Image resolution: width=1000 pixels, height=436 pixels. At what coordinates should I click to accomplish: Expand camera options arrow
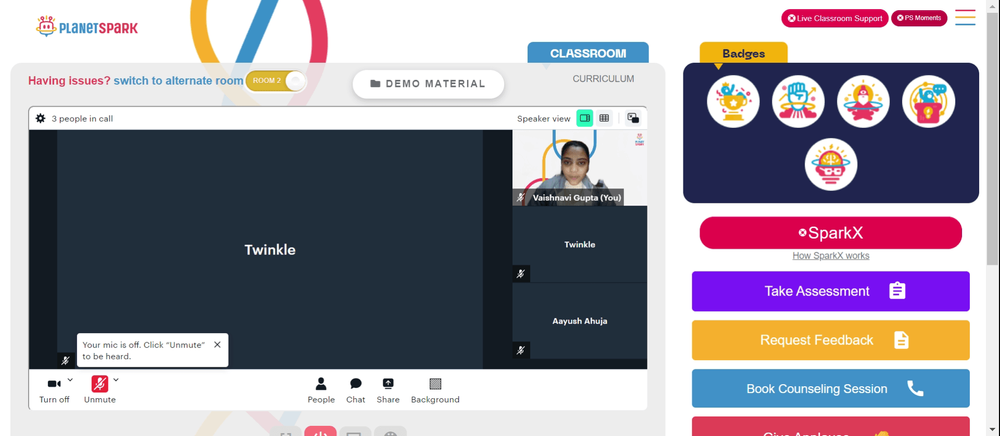pos(70,380)
